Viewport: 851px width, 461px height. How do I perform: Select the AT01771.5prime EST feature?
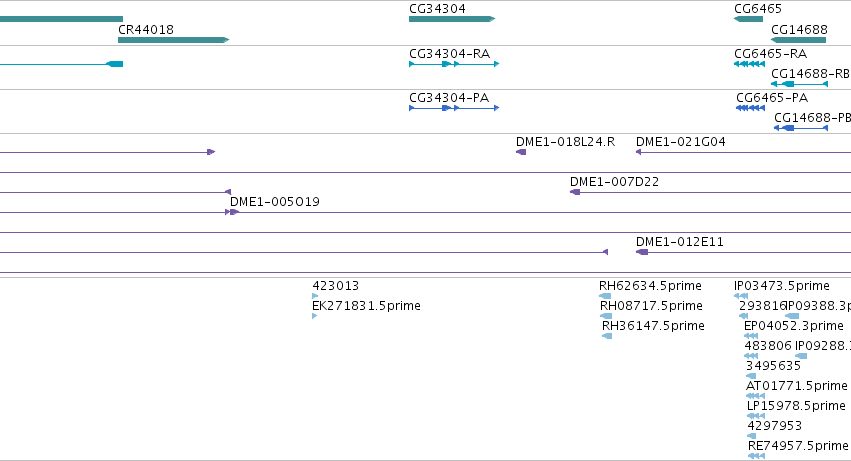(755, 396)
